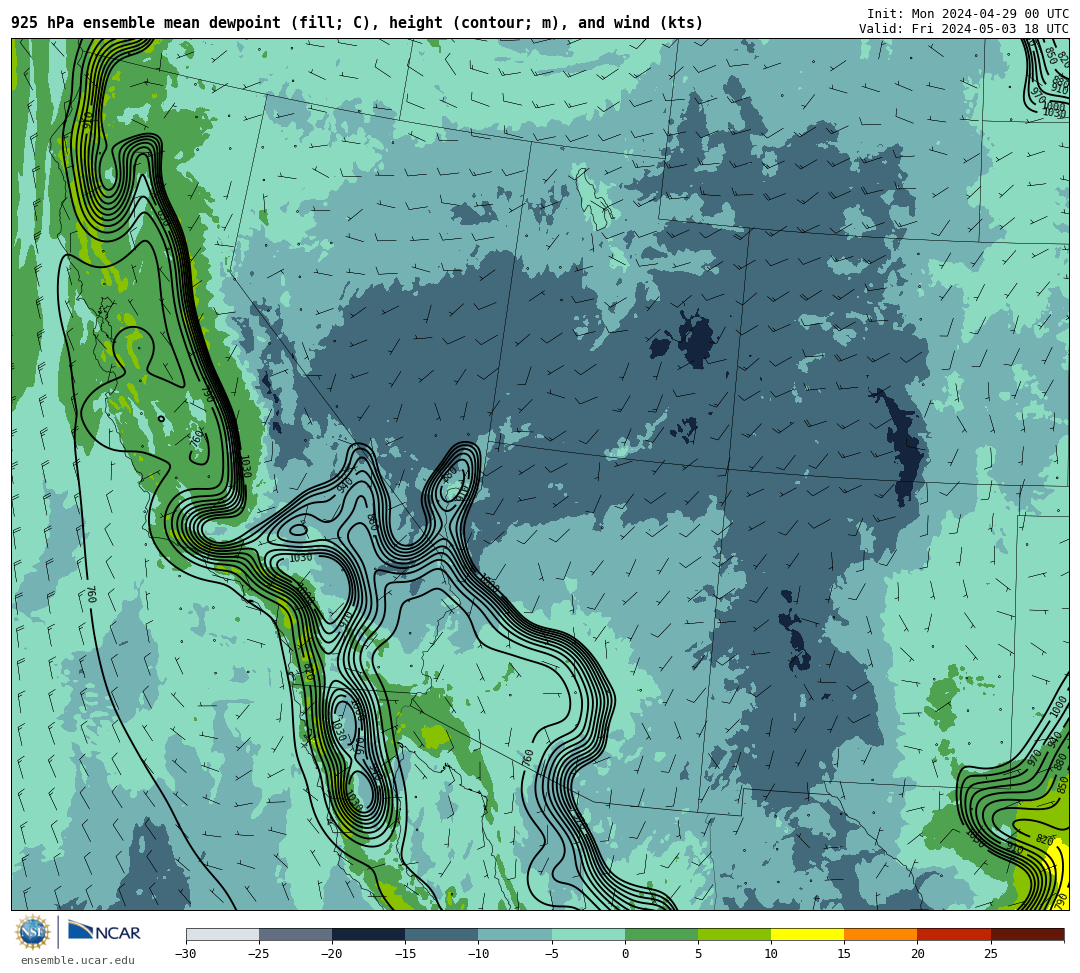The image size is (1080, 973).
Task: Click the -30 to -25 color swatch
Action: (222, 934)
